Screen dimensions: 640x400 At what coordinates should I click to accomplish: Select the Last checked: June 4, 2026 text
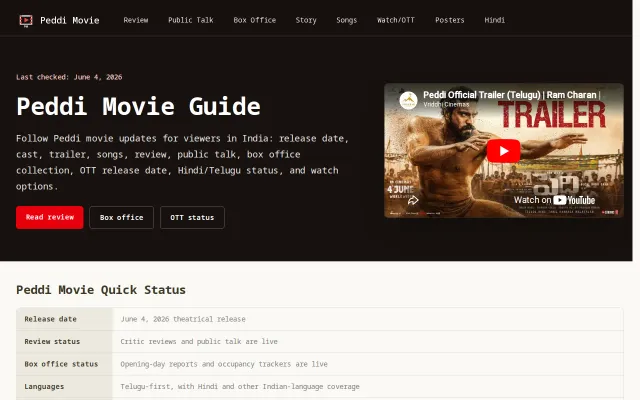tap(69, 77)
